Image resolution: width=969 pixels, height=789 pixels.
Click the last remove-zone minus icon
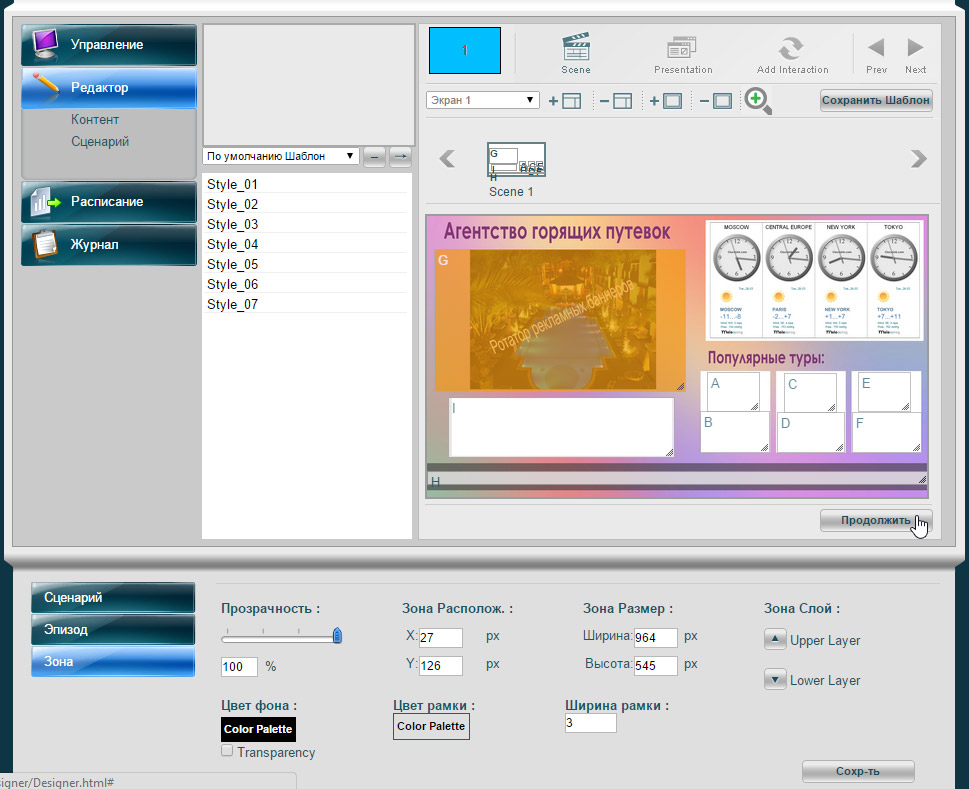716,101
